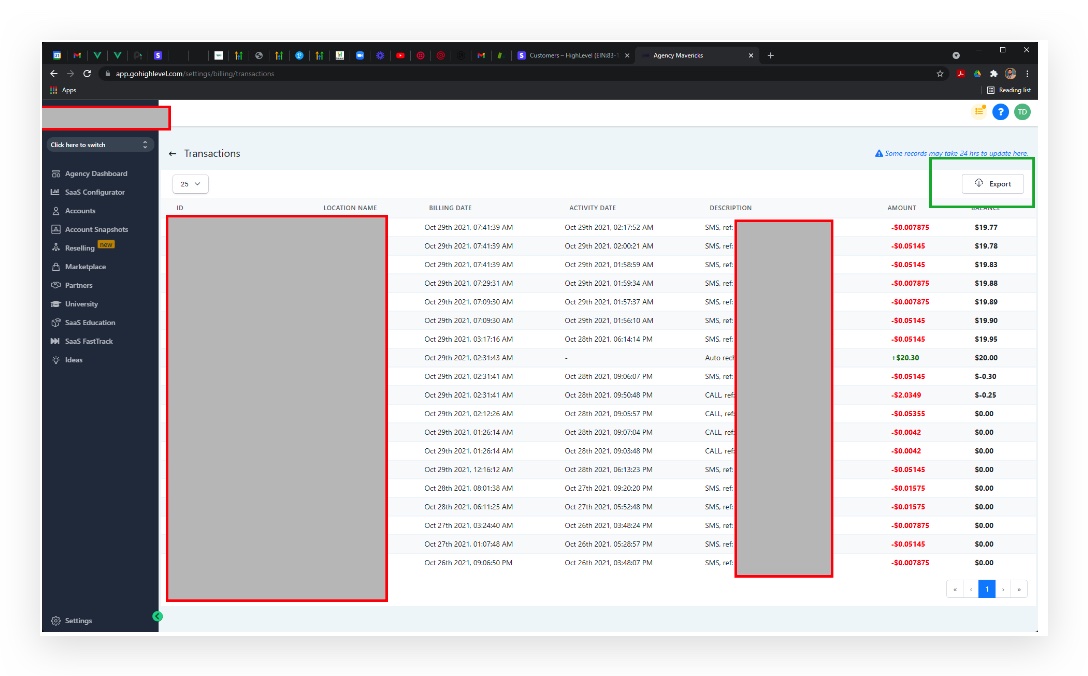Open the blue help question mark

tap(1000, 112)
